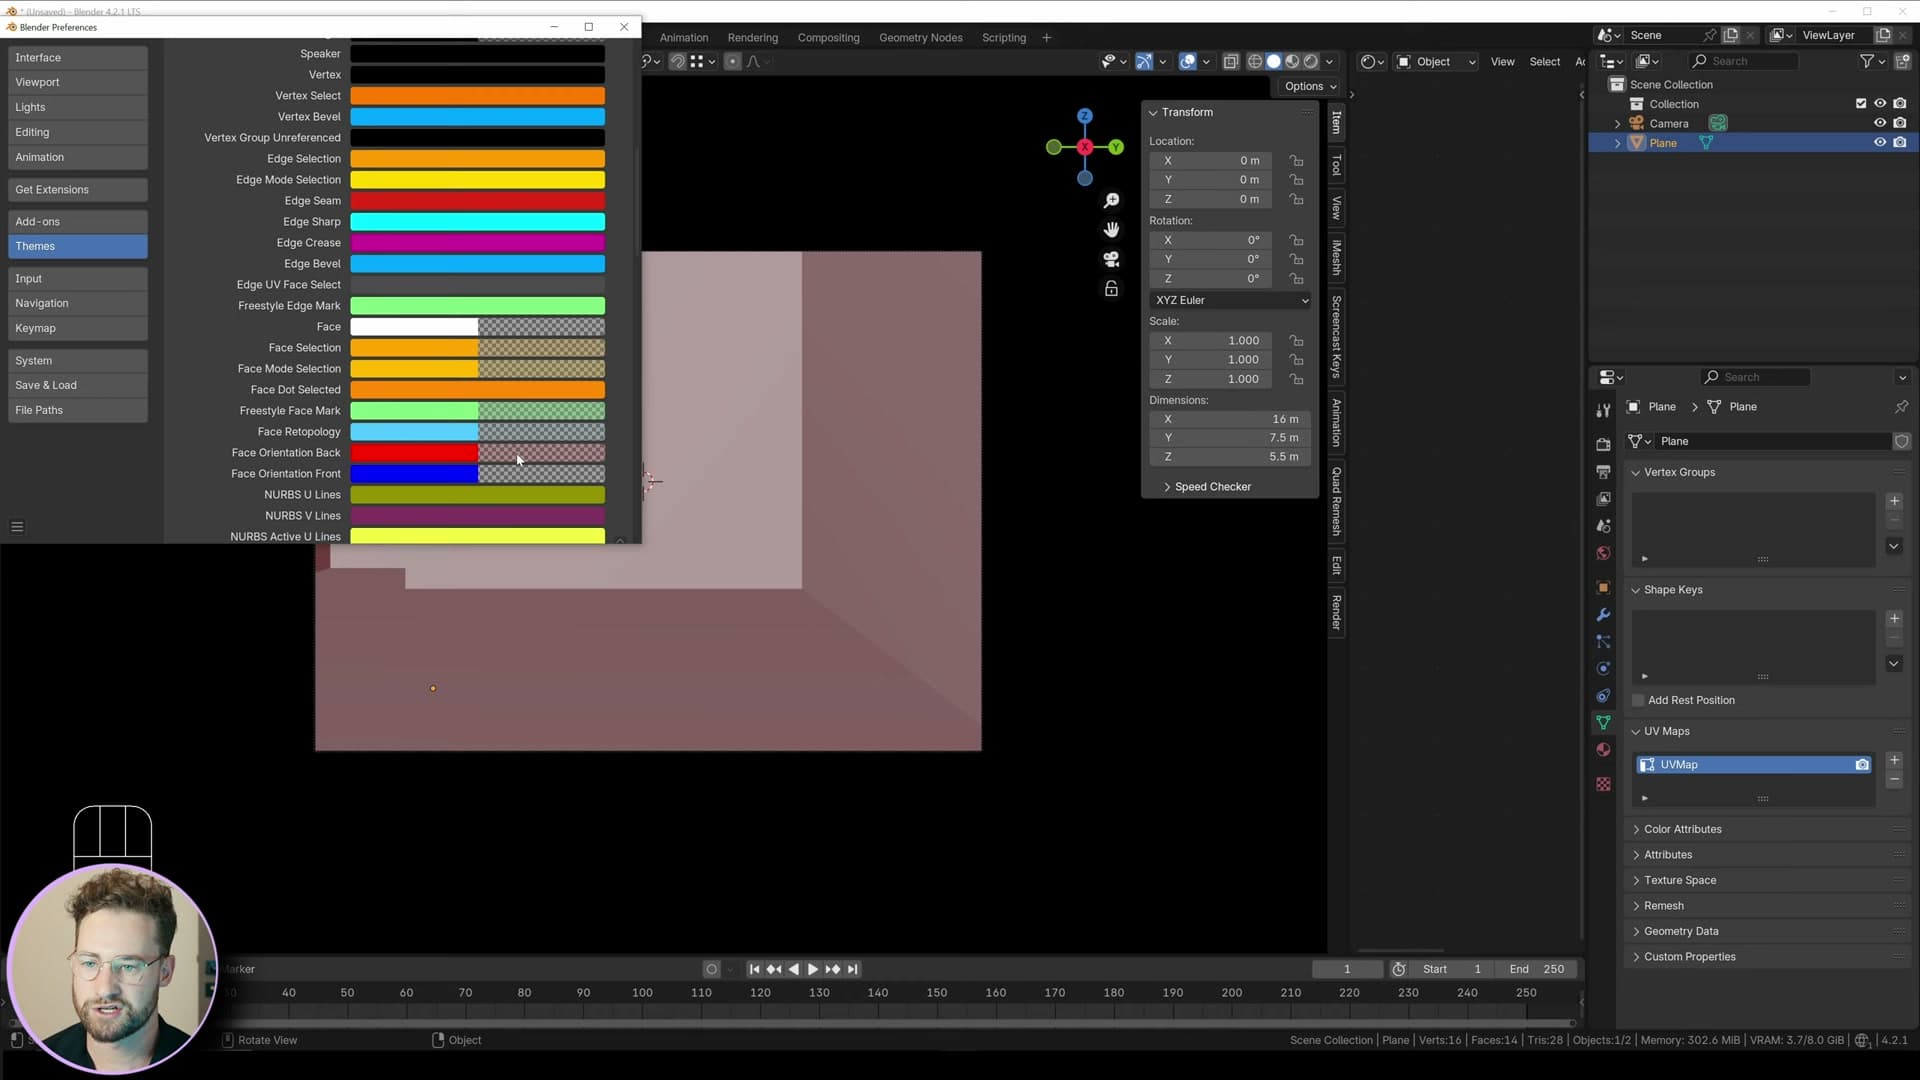This screenshot has width=1920, height=1080.
Task: Open the View Layer properties tab icon
Action: pyautogui.click(x=1603, y=498)
